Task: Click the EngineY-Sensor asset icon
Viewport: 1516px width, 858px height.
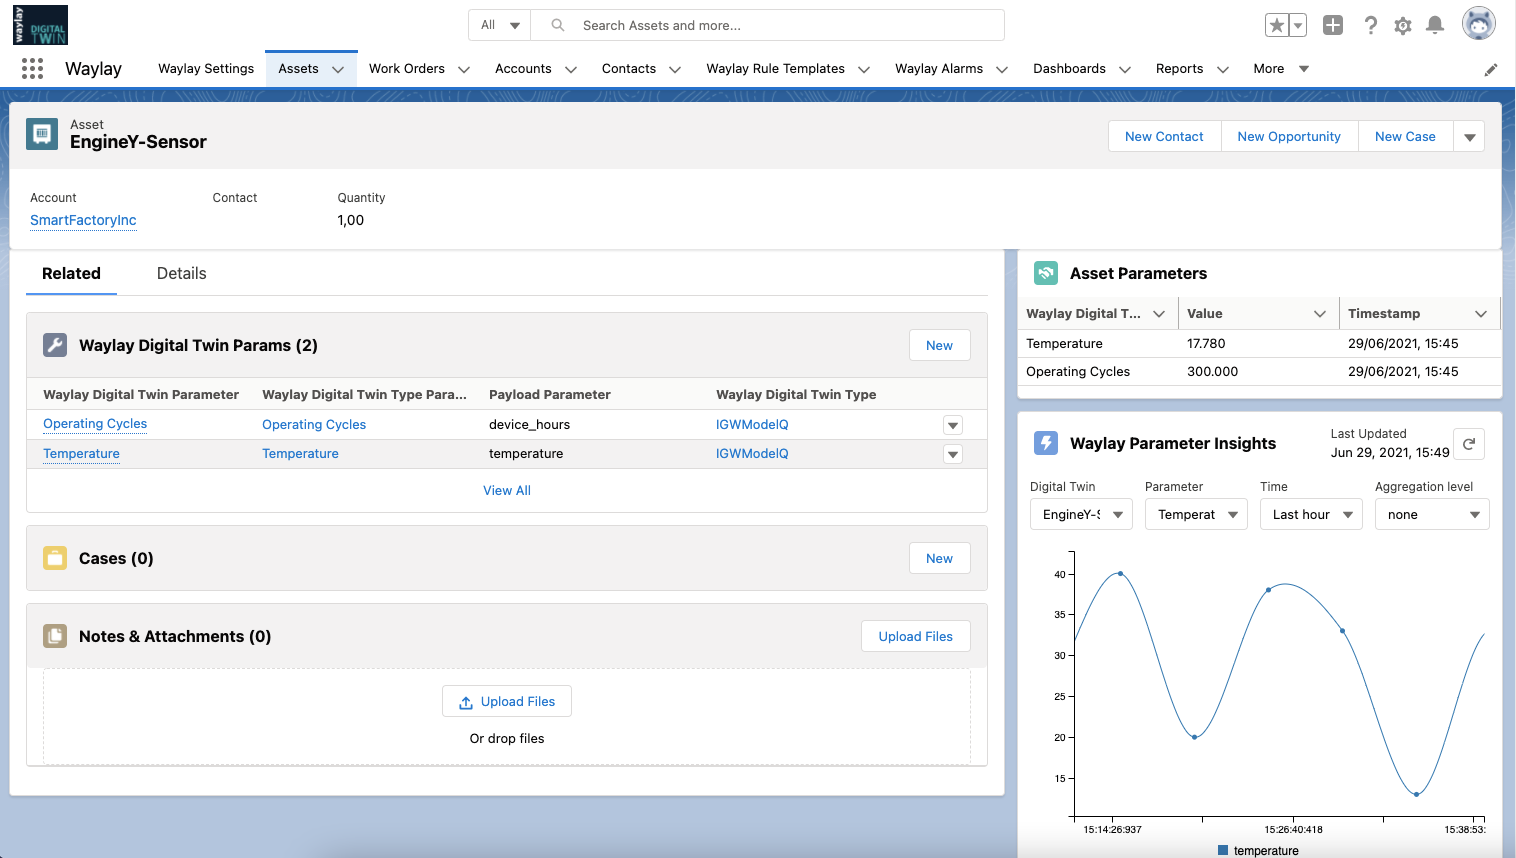Action: tap(42, 134)
